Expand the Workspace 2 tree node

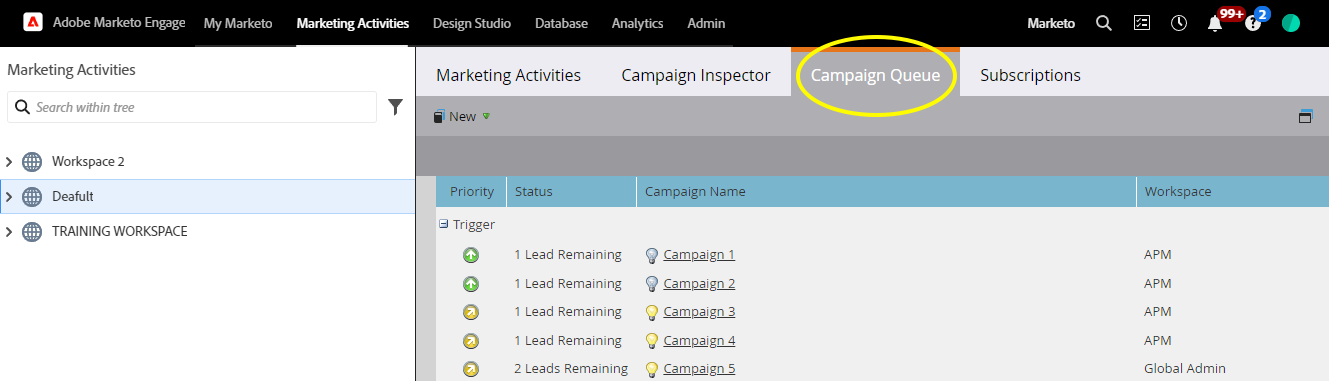pyautogui.click(x=10, y=162)
